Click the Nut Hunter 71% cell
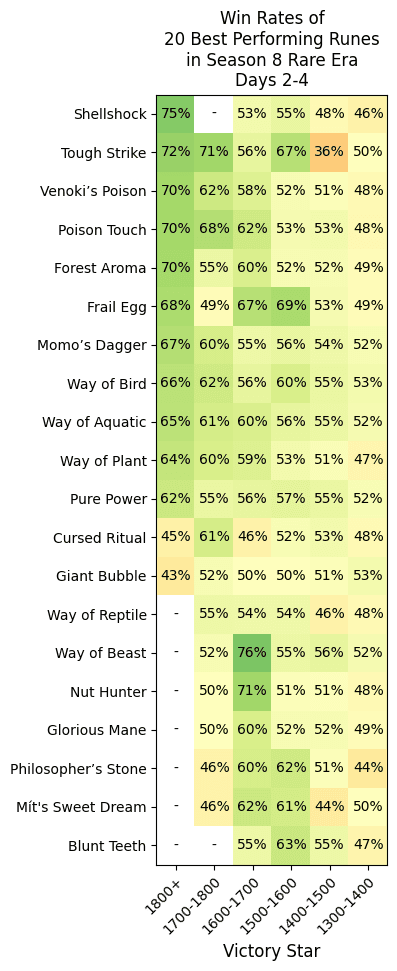Viewport: 397px width, 971px height. coord(253,692)
